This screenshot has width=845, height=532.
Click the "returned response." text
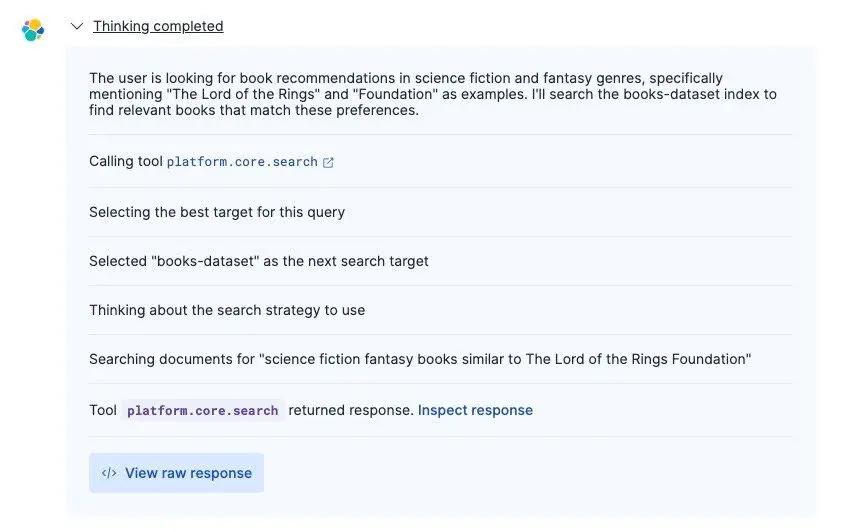(351, 410)
